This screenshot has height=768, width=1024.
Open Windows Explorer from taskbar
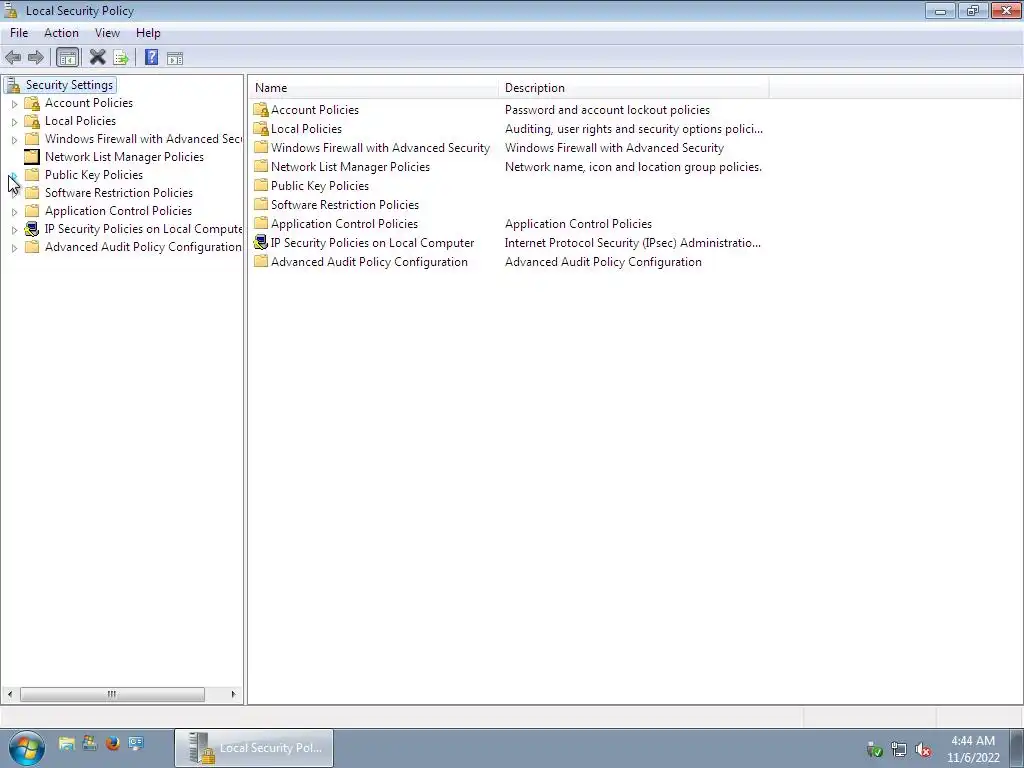pos(67,743)
